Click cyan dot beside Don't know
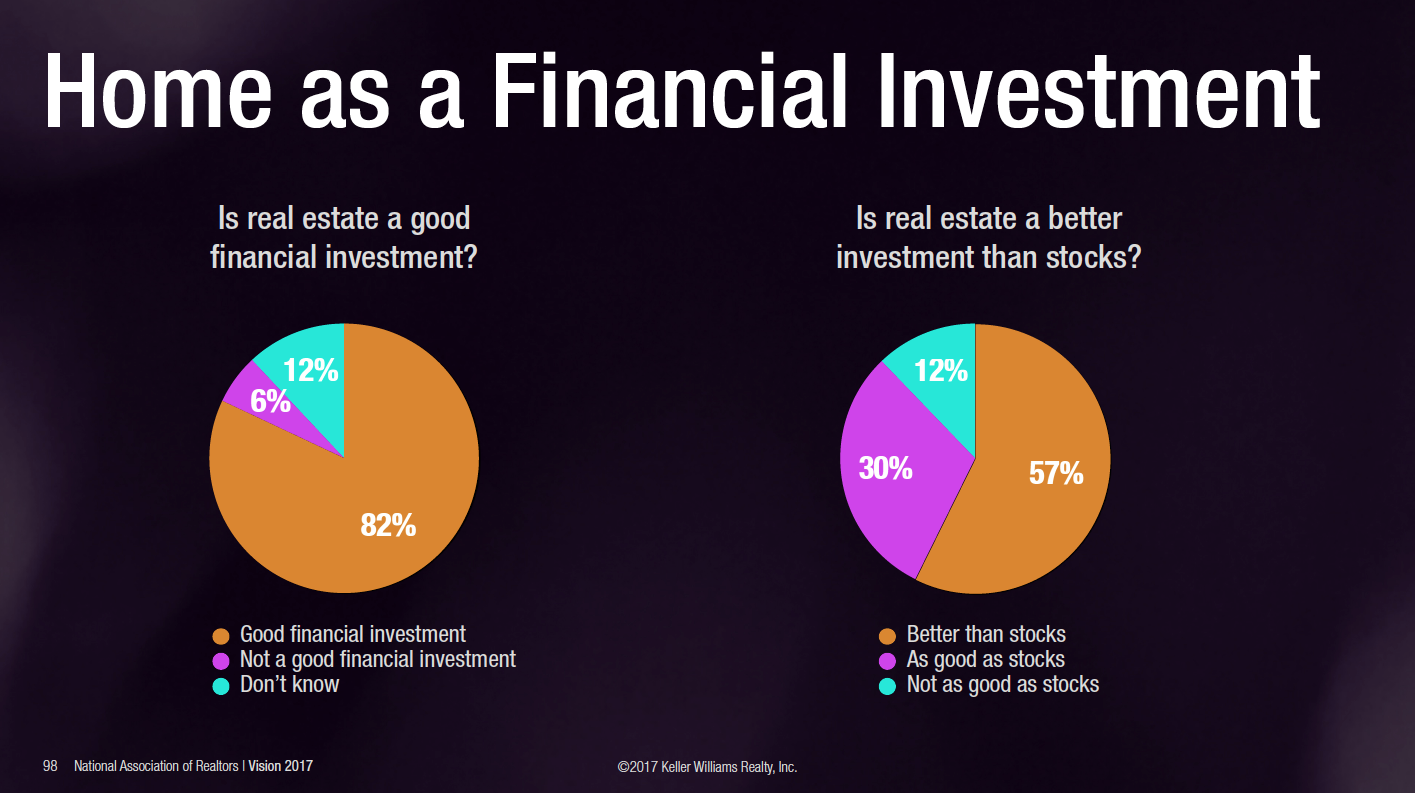Image resolution: width=1415 pixels, height=793 pixels. click(x=222, y=686)
